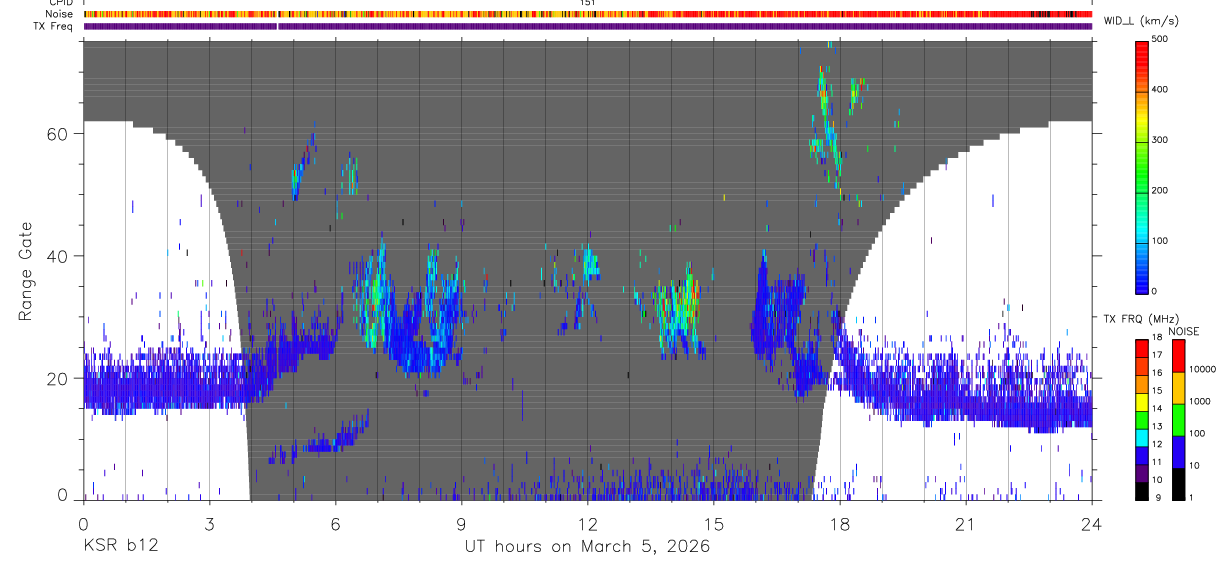Viewport: 1228px width, 567px height.
Task: Click the 18 hour tick label on x-axis
Action: pyautogui.click(x=840, y=523)
